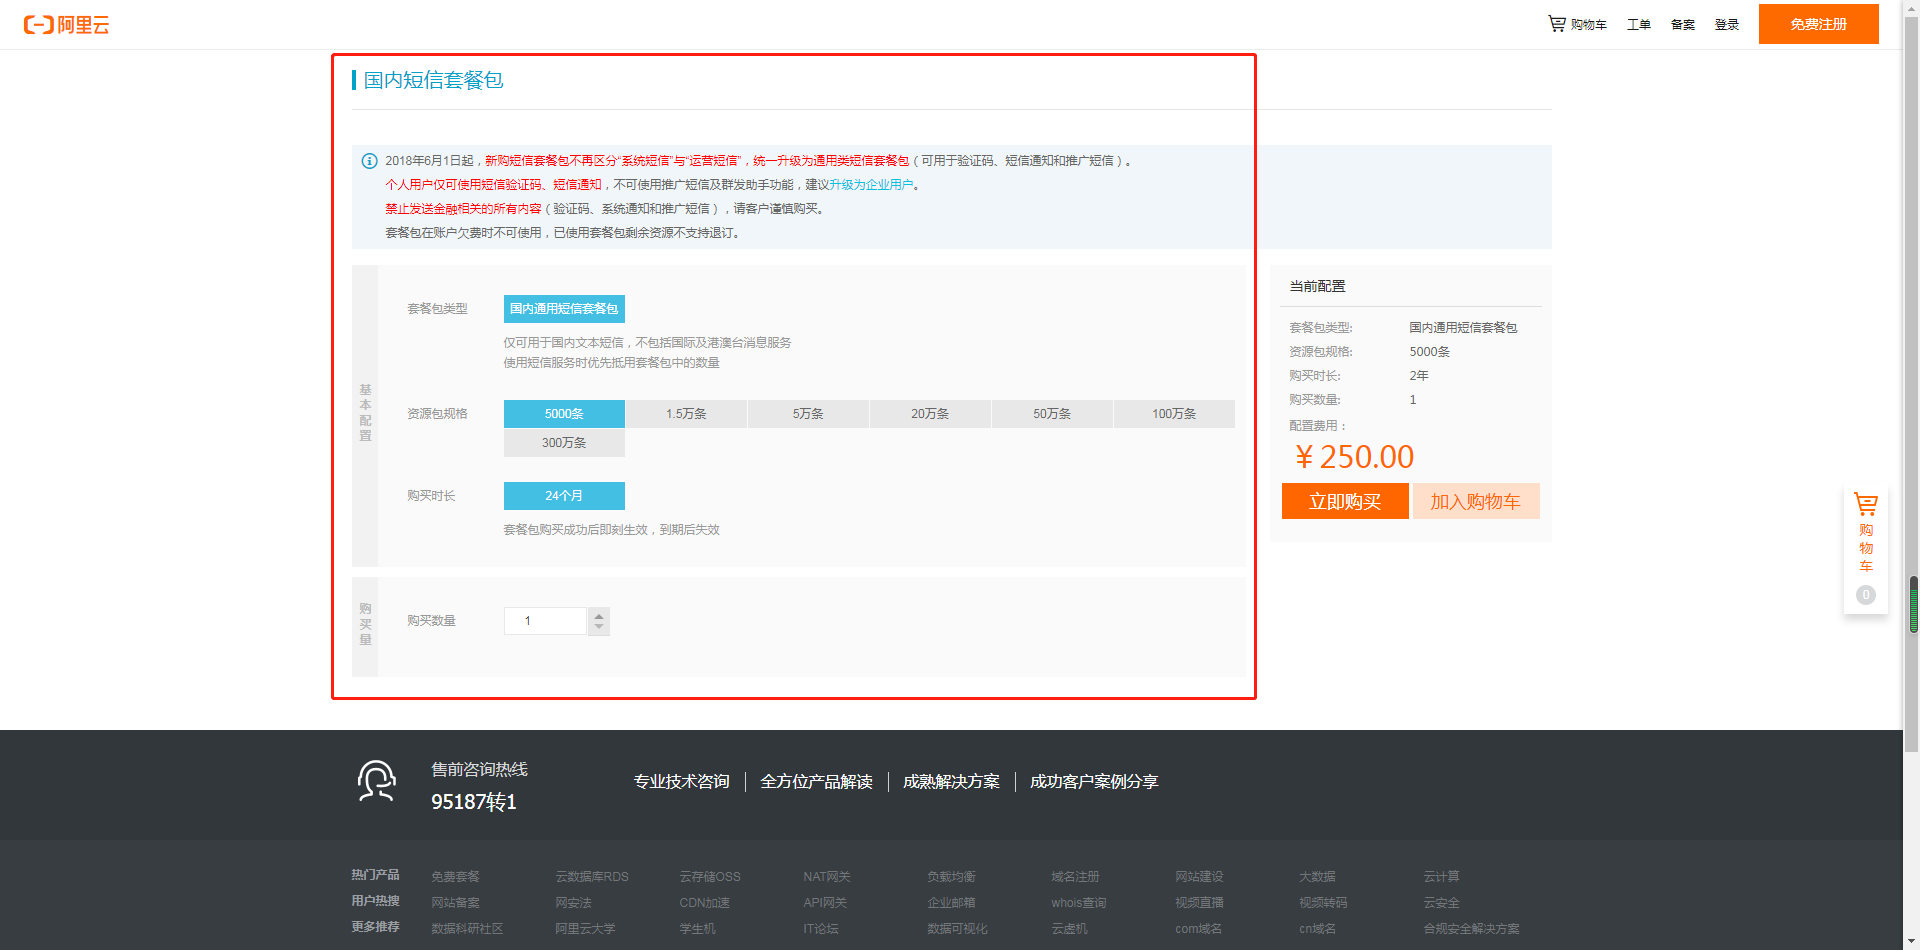1920x950 pixels.
Task: Open the 企业邮箱 footer link
Action: (x=951, y=903)
